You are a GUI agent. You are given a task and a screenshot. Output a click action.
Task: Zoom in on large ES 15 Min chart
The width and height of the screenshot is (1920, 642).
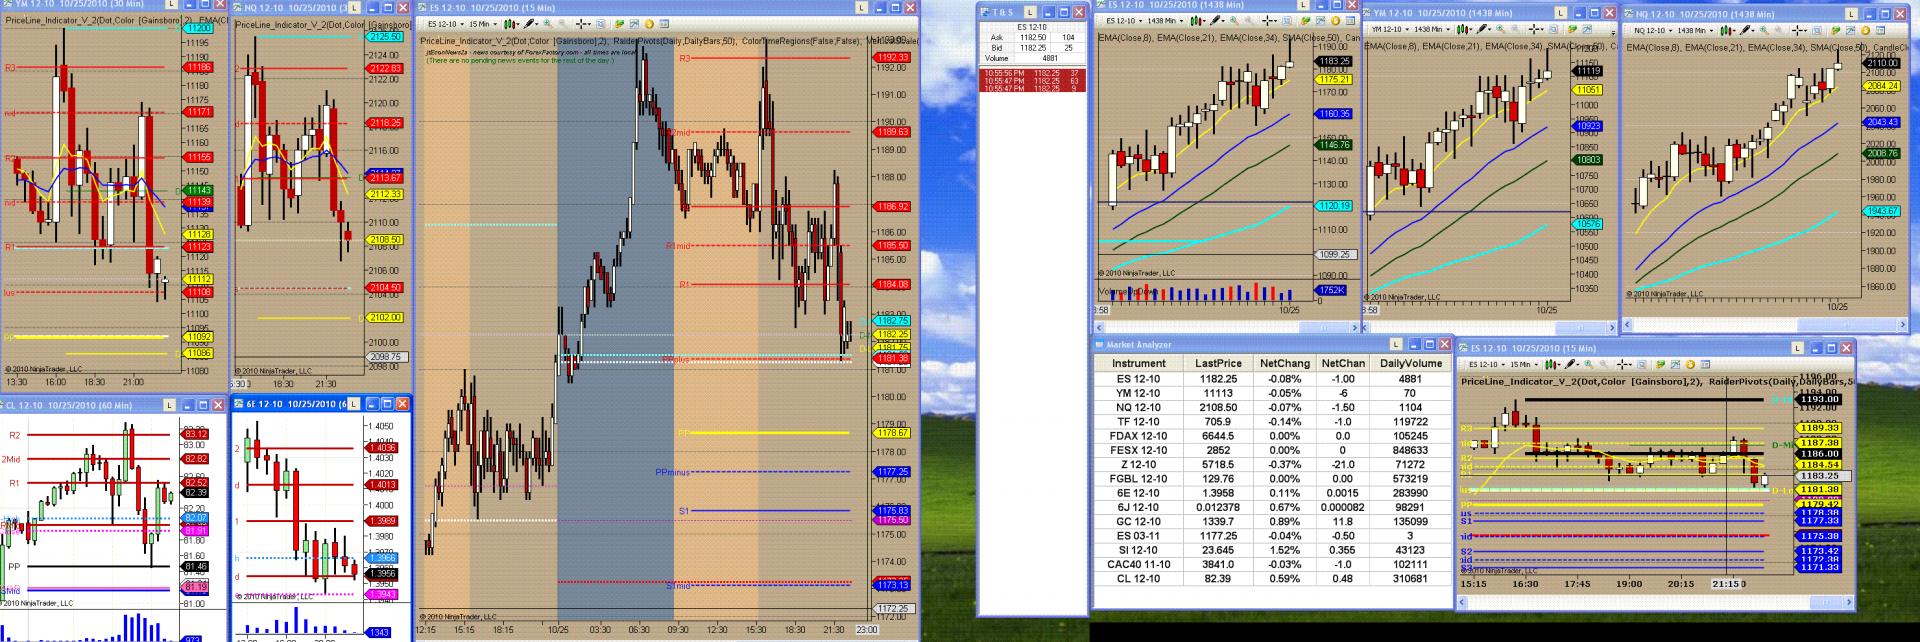[x=548, y=24]
